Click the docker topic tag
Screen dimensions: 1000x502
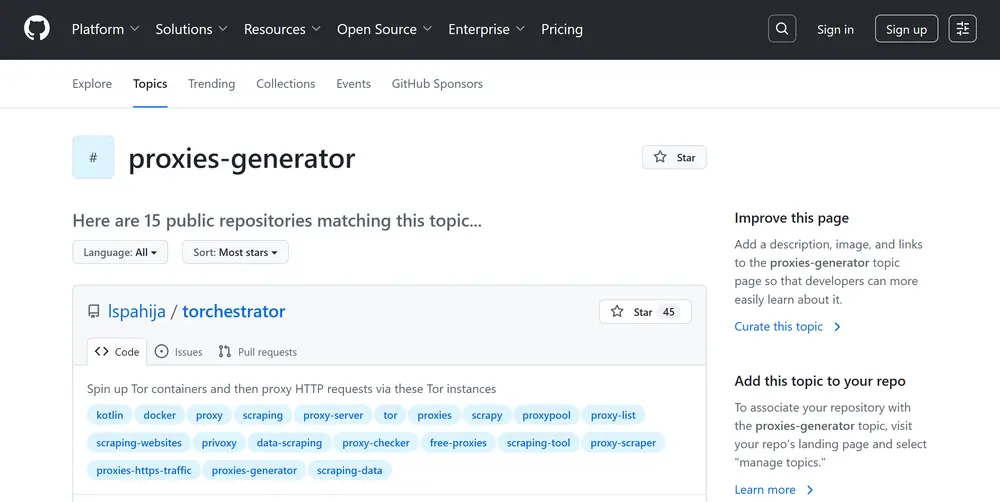coord(159,415)
